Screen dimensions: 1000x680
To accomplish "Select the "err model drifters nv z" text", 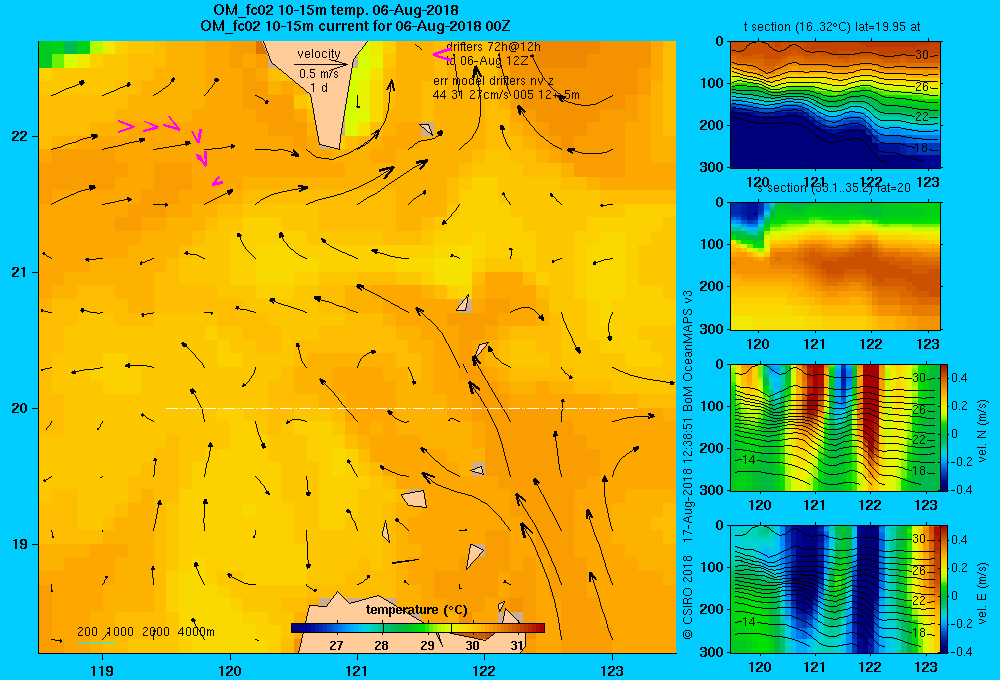I will 493,81.
